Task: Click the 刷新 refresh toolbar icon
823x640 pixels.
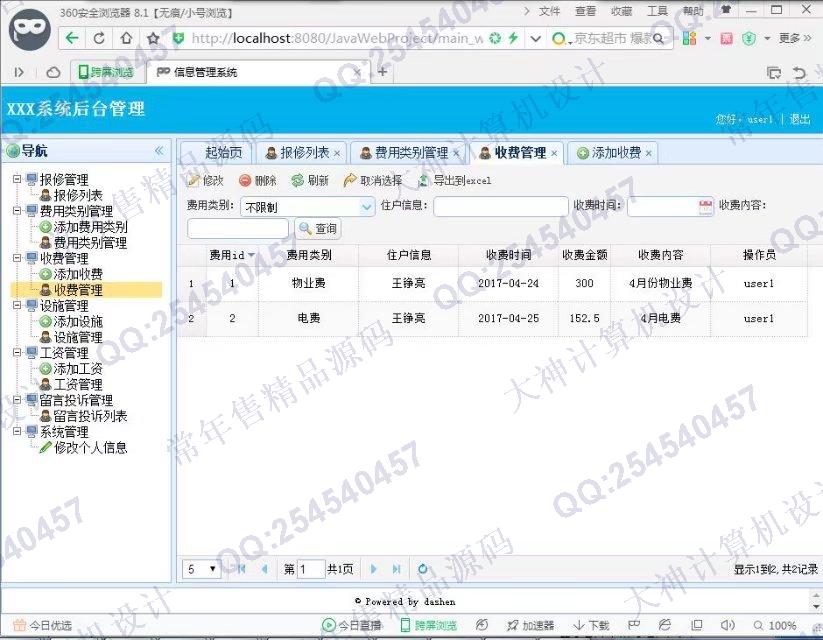Action: click(297, 181)
